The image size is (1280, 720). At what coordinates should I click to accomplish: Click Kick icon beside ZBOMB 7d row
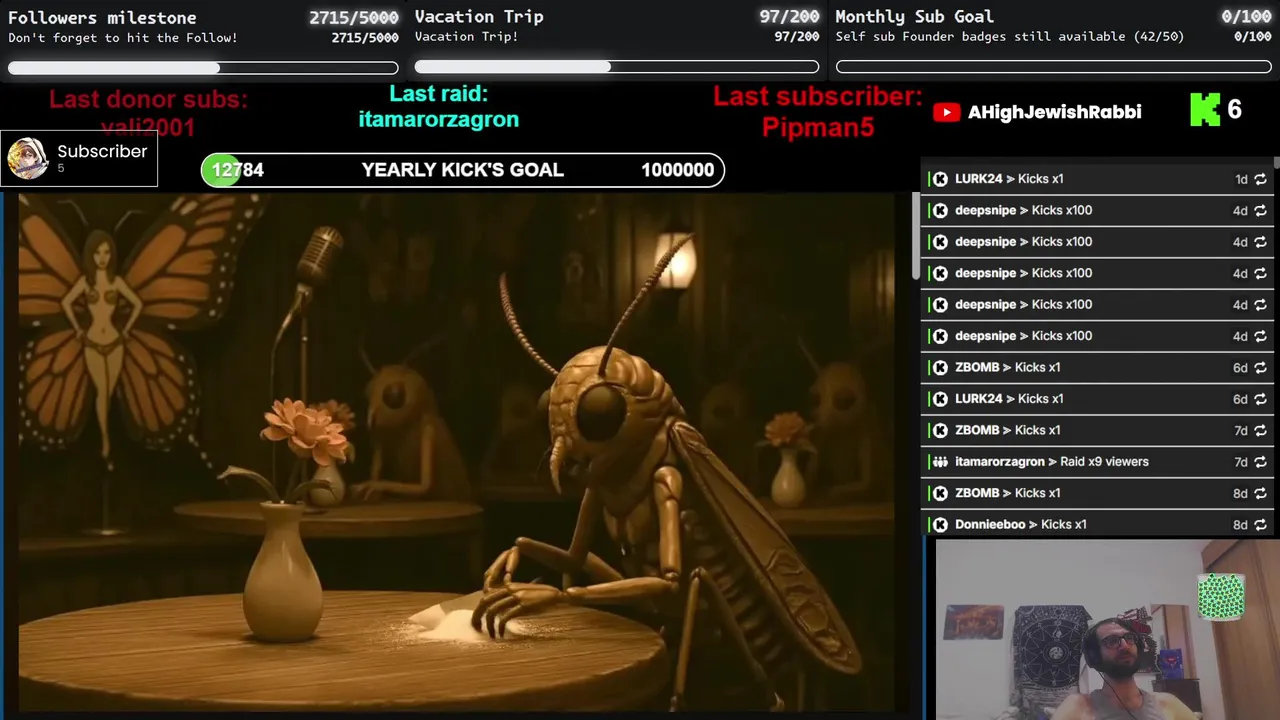coord(940,430)
